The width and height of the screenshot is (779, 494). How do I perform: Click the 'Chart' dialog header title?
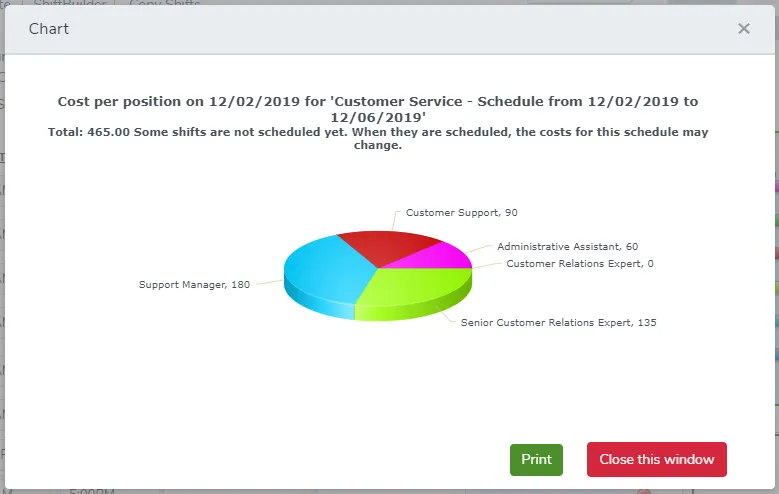49,29
